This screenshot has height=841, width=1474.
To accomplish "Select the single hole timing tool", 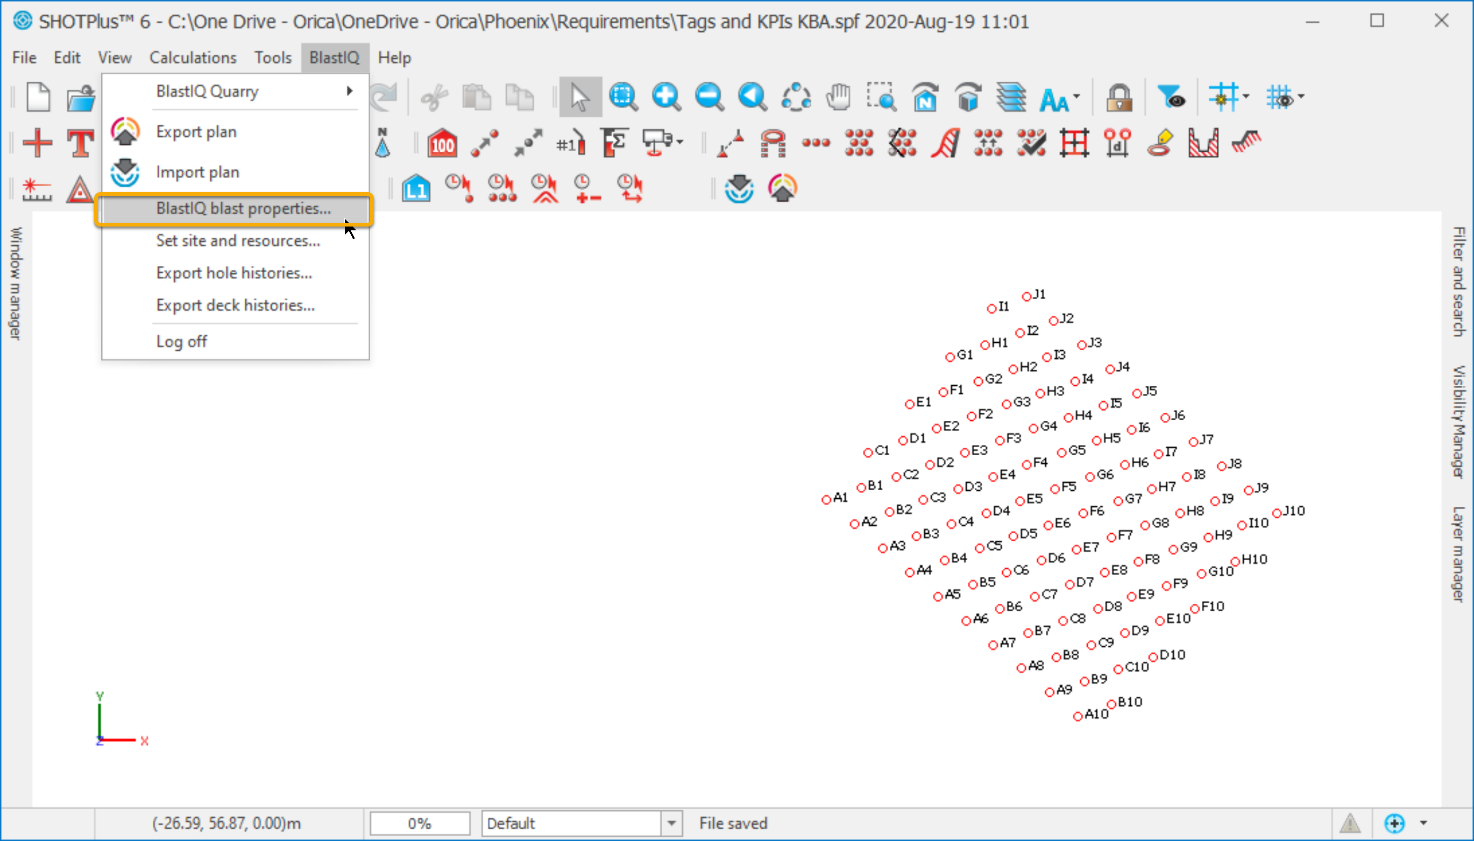I will tap(459, 188).
